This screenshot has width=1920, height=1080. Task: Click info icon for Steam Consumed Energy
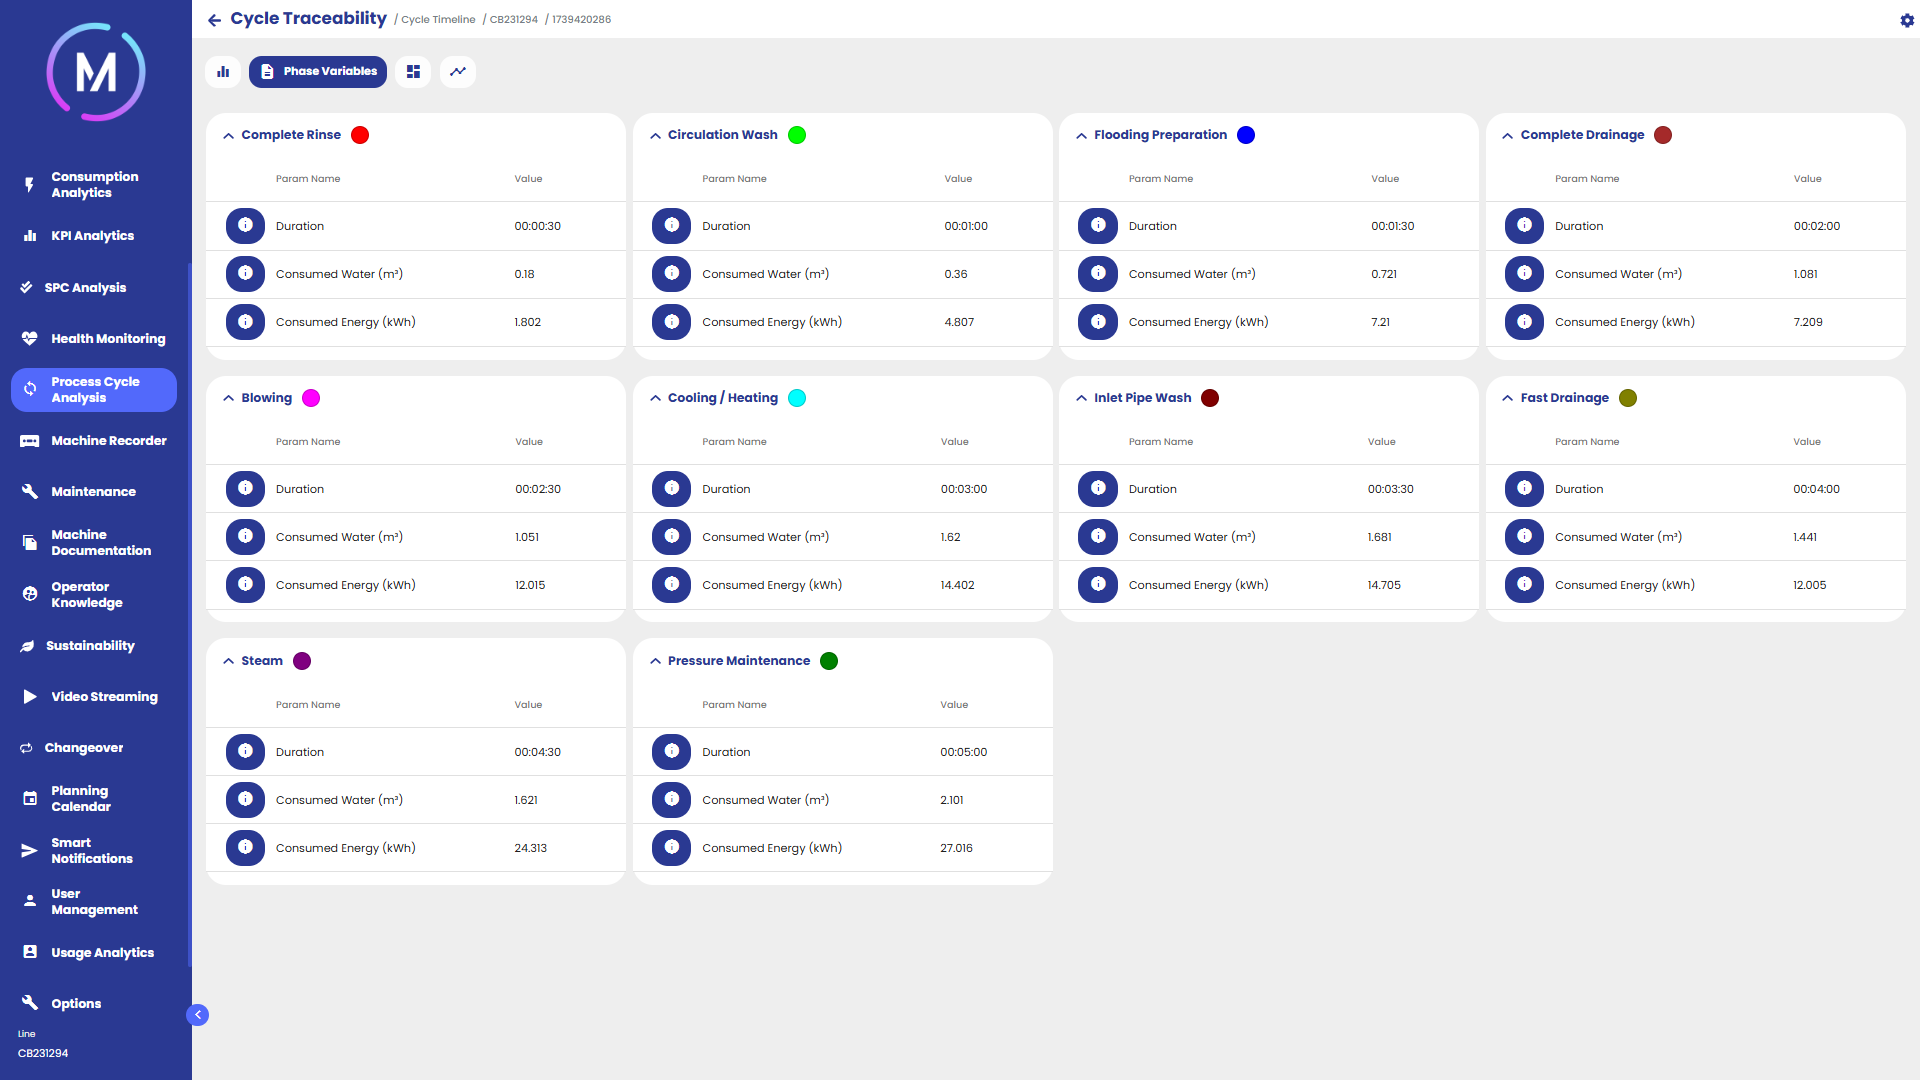click(x=245, y=848)
